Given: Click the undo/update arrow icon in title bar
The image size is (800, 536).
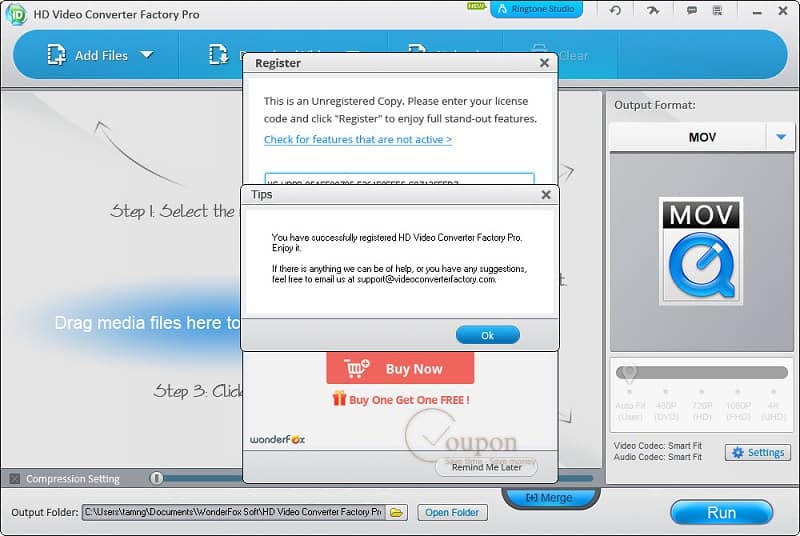Looking at the screenshot, I should click(615, 10).
